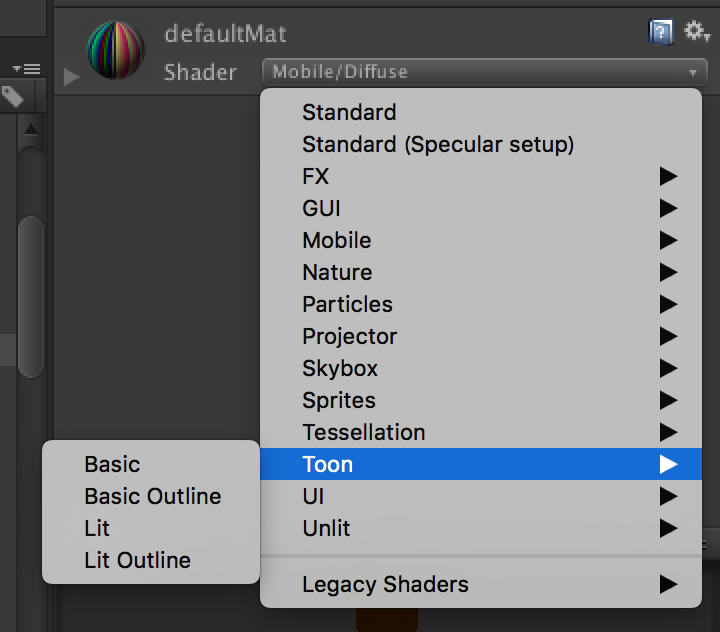This screenshot has width=720, height=632.
Task: Click the label tag icon
Action: (13, 96)
